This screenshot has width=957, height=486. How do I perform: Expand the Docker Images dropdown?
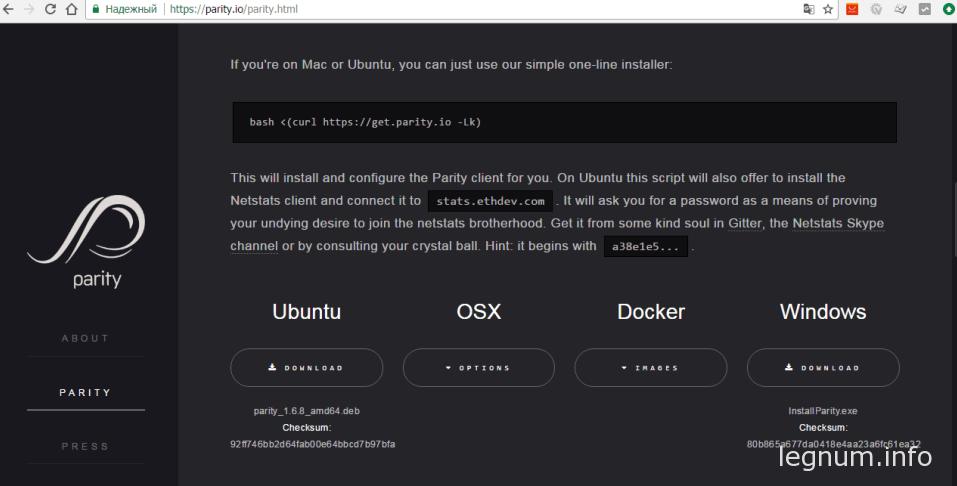(650, 367)
